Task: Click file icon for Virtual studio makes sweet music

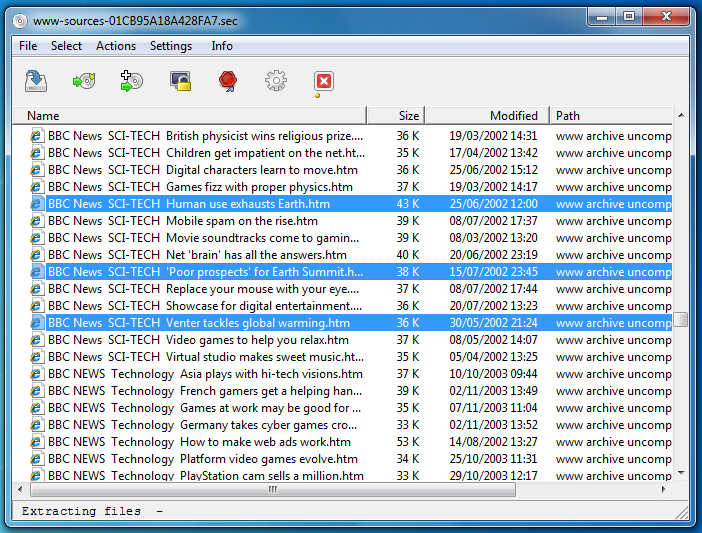Action: [x=37, y=357]
